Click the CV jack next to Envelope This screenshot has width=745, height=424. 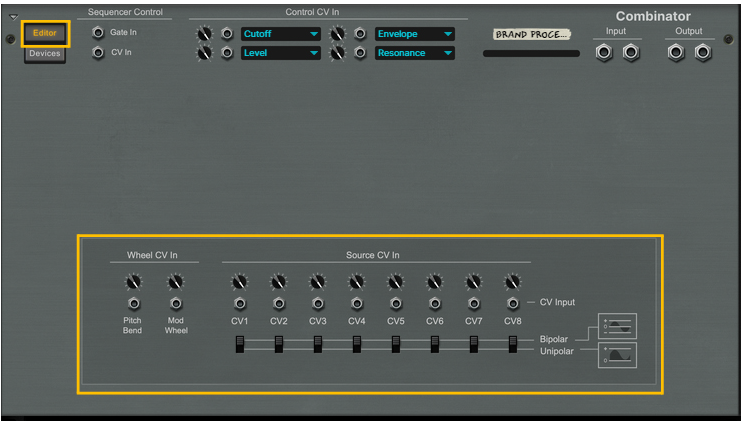[x=360, y=34]
